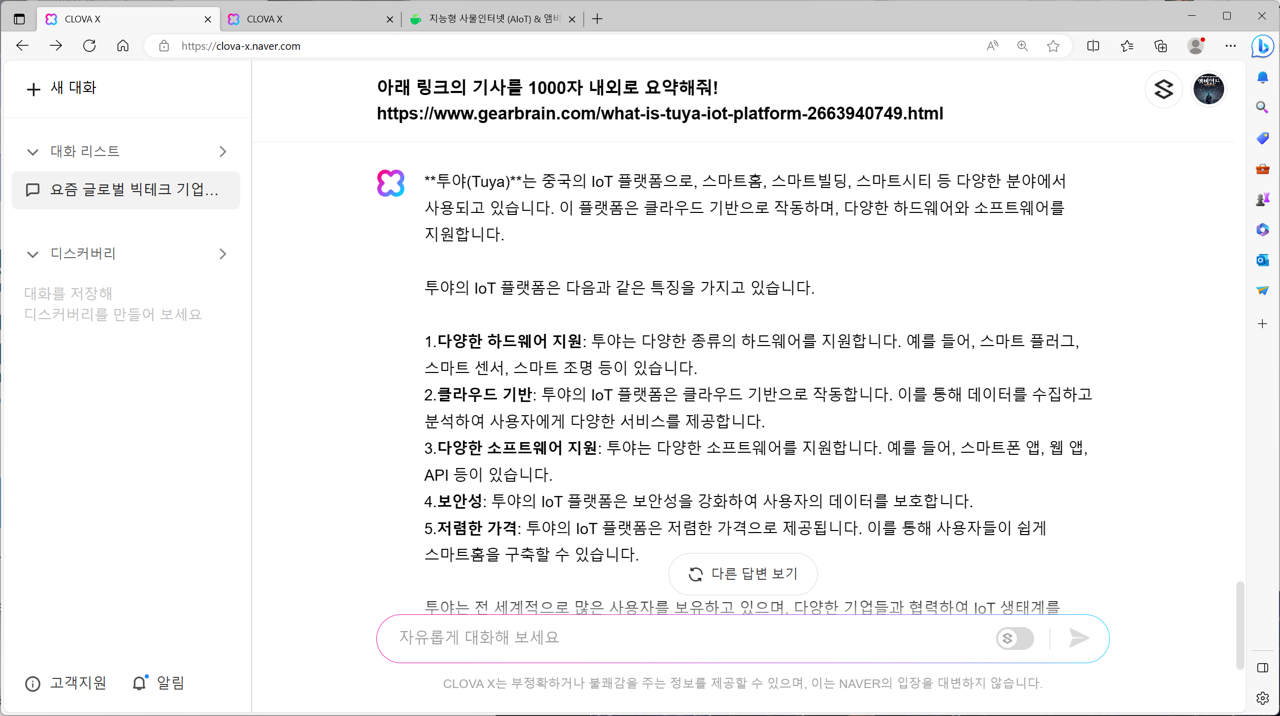Close the 지능형 사물인터넷 tab
Viewport: 1280px width, 716px height.
(573, 19)
